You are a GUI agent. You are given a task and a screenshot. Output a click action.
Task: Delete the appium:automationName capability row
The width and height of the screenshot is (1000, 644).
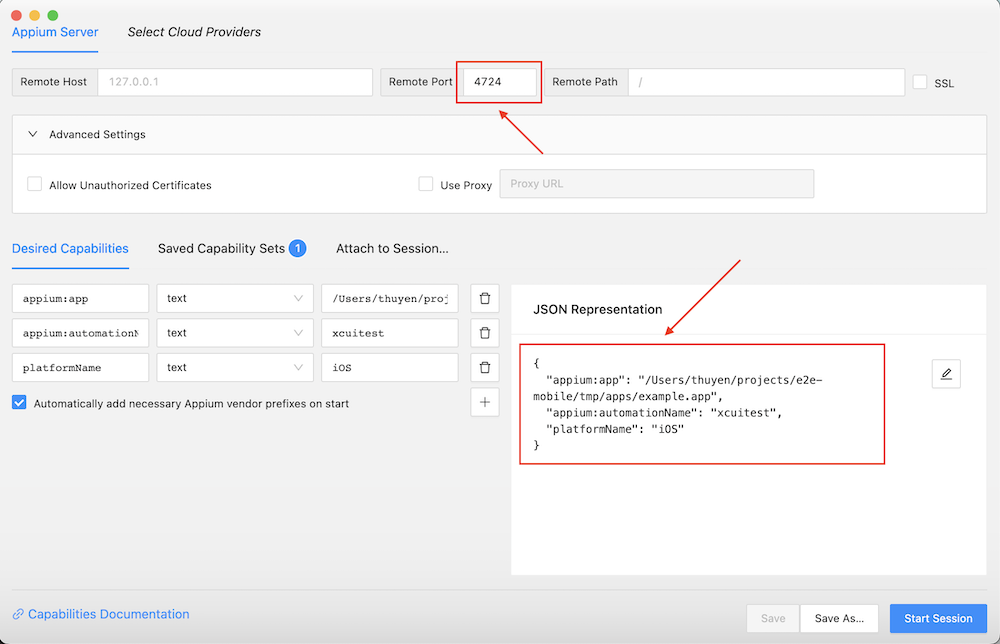485,333
